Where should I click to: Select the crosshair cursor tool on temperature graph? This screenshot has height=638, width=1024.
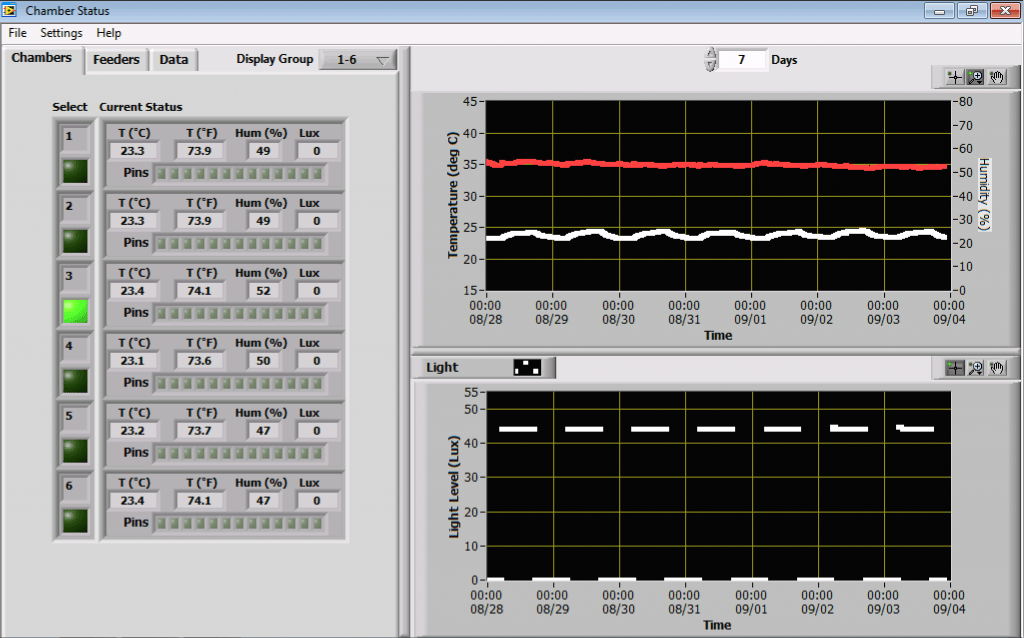point(955,77)
